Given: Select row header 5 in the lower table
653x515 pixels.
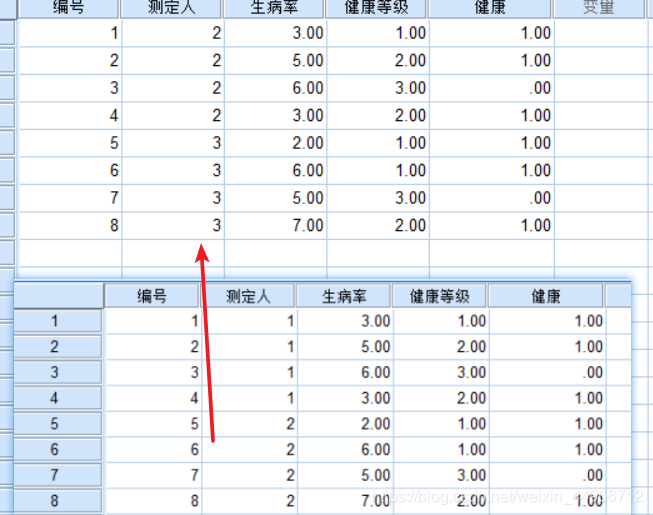Looking at the screenshot, I should [57, 424].
